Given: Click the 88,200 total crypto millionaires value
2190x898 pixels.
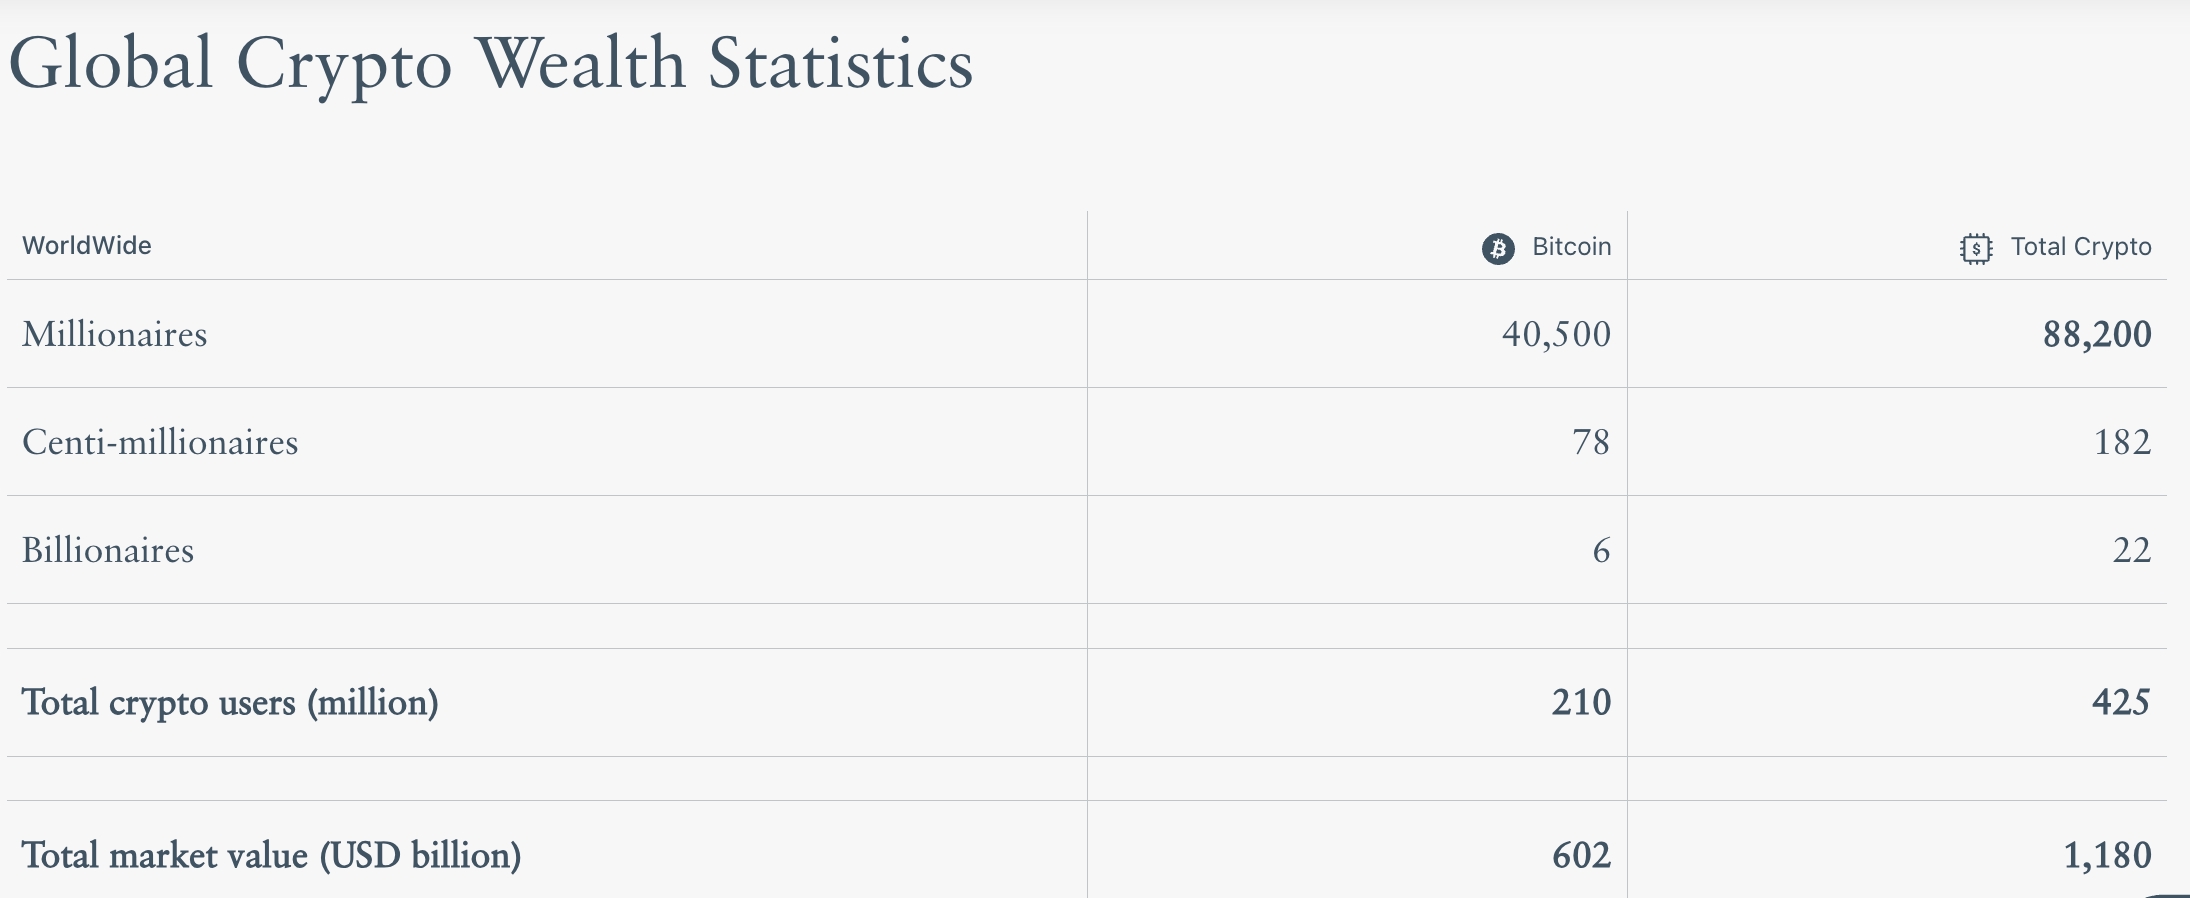Looking at the screenshot, I should 2097,334.
